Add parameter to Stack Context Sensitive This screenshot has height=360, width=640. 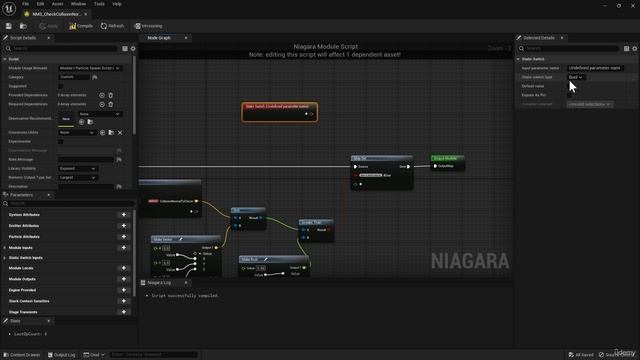coord(124,301)
